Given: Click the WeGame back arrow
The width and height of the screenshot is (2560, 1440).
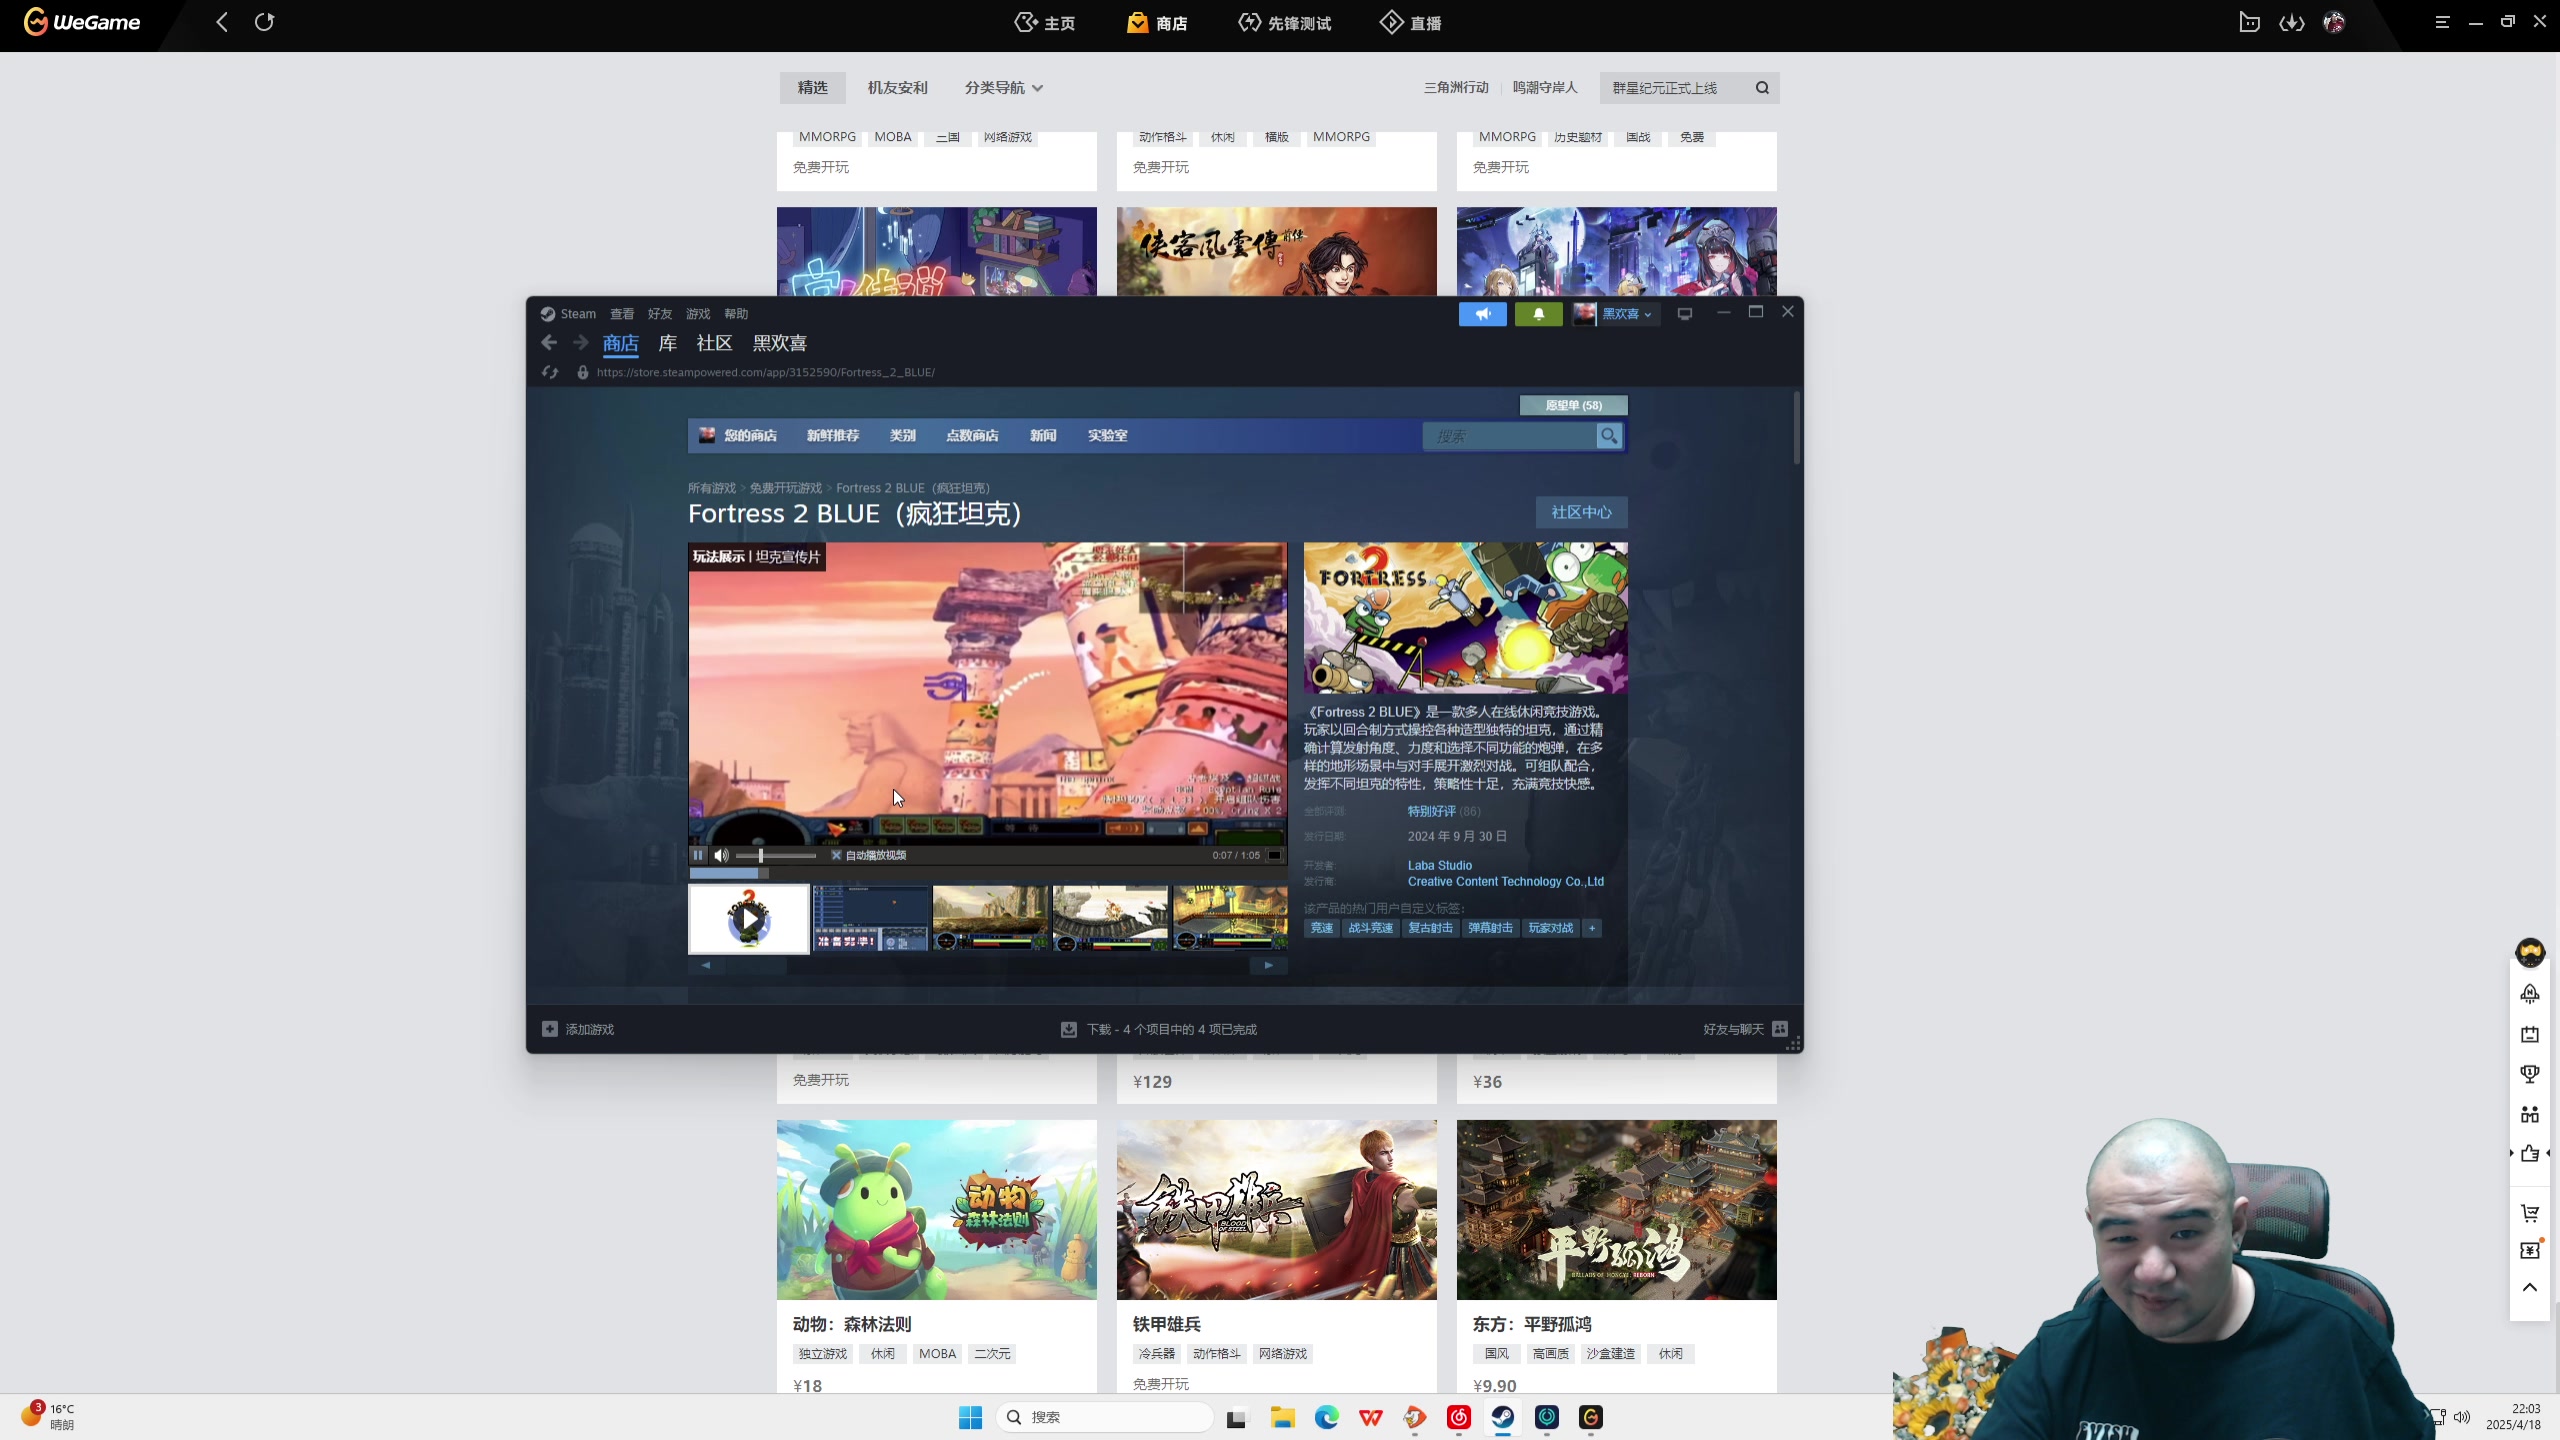Looking at the screenshot, I should click(222, 22).
